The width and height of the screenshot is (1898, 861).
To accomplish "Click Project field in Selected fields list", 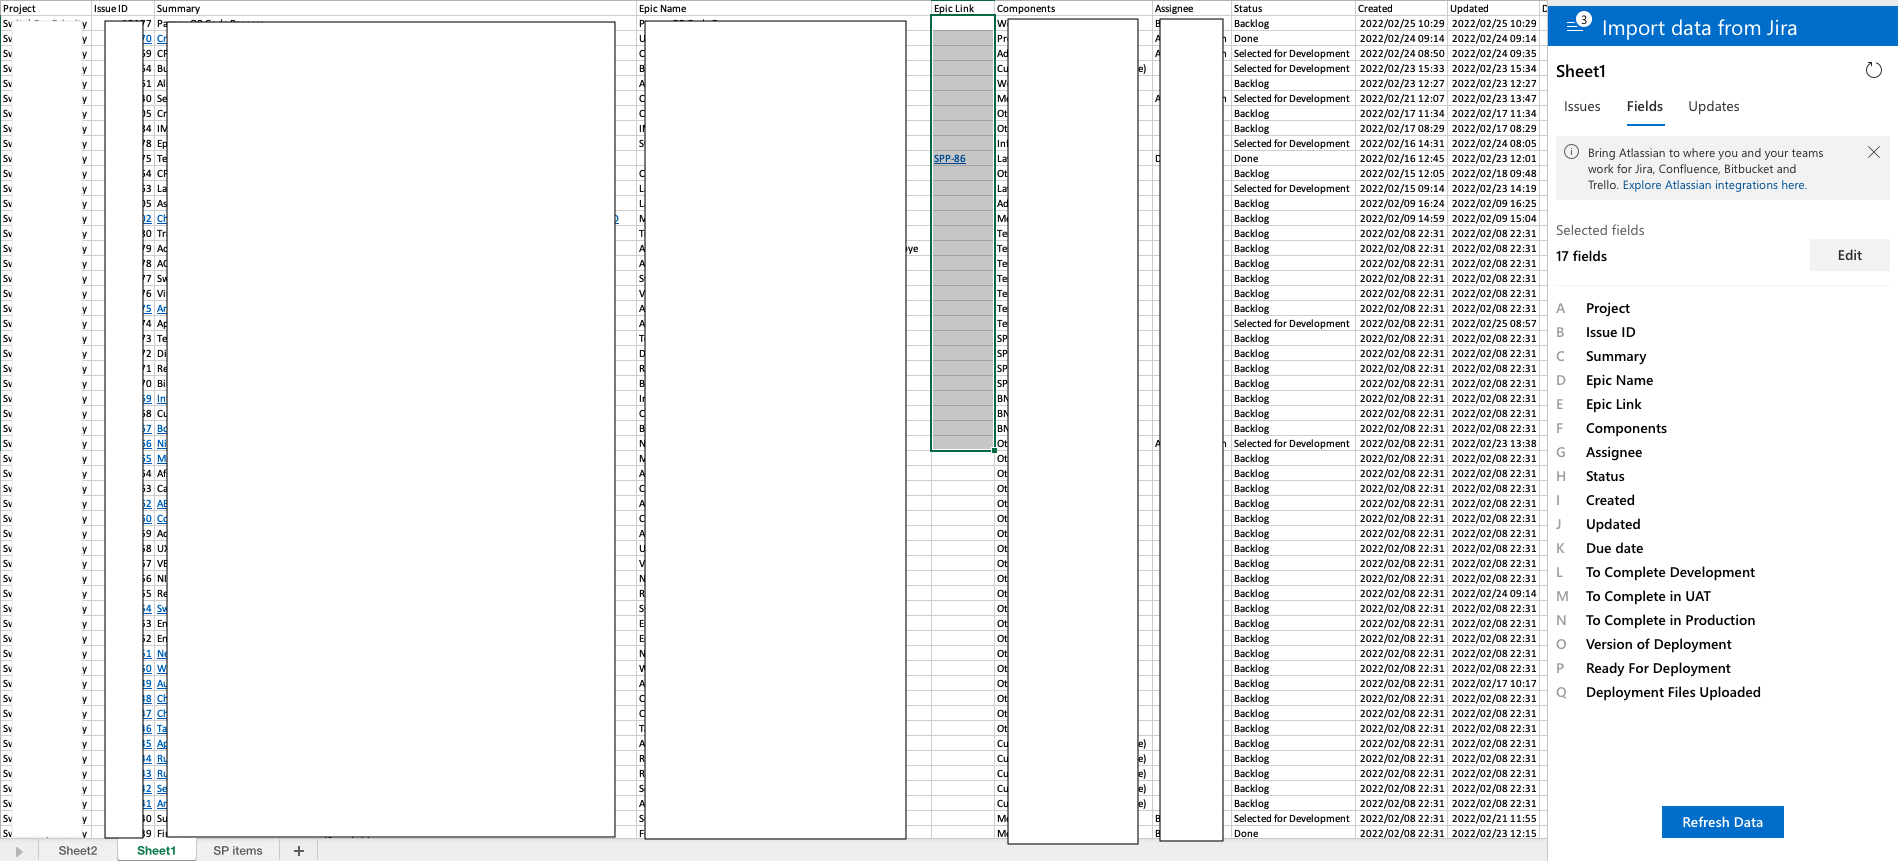I will tap(1607, 308).
